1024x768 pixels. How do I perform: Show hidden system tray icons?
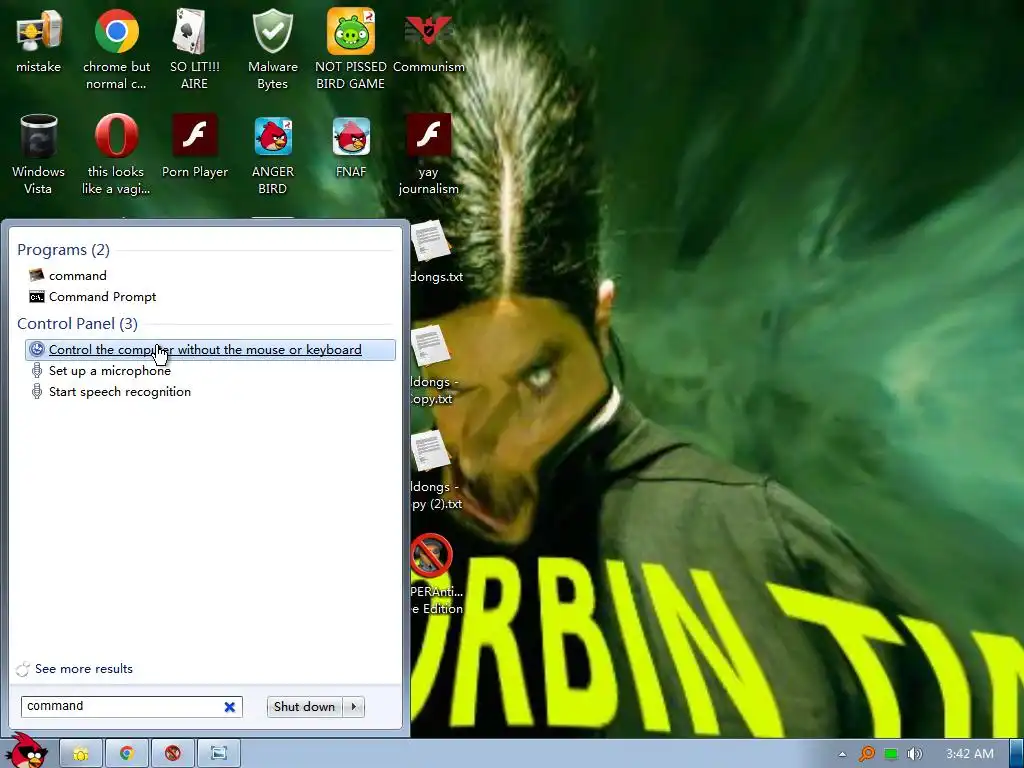click(x=842, y=754)
